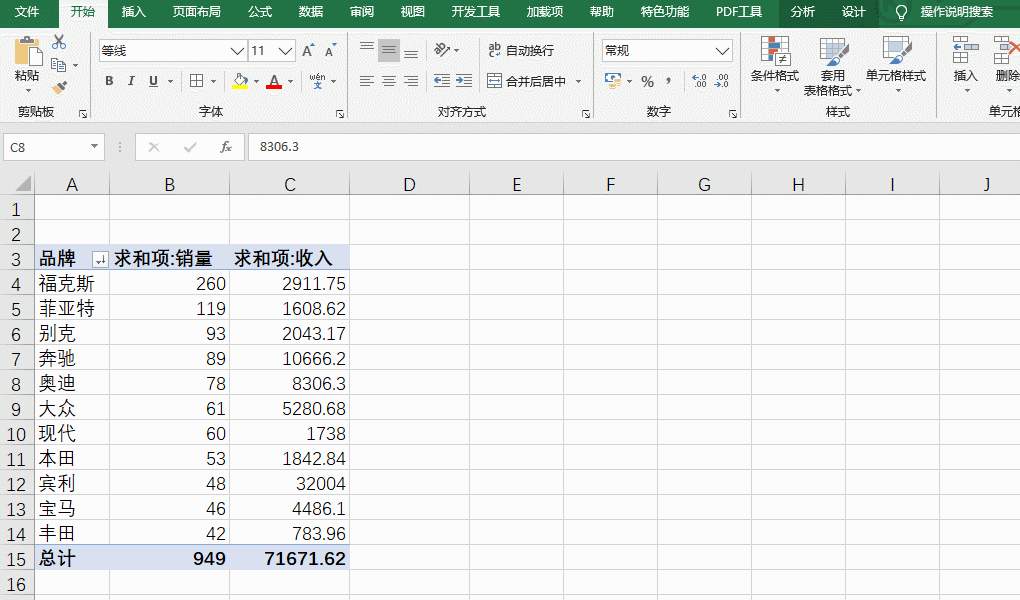Apply right text alignment
The width and height of the screenshot is (1020, 600).
411,81
